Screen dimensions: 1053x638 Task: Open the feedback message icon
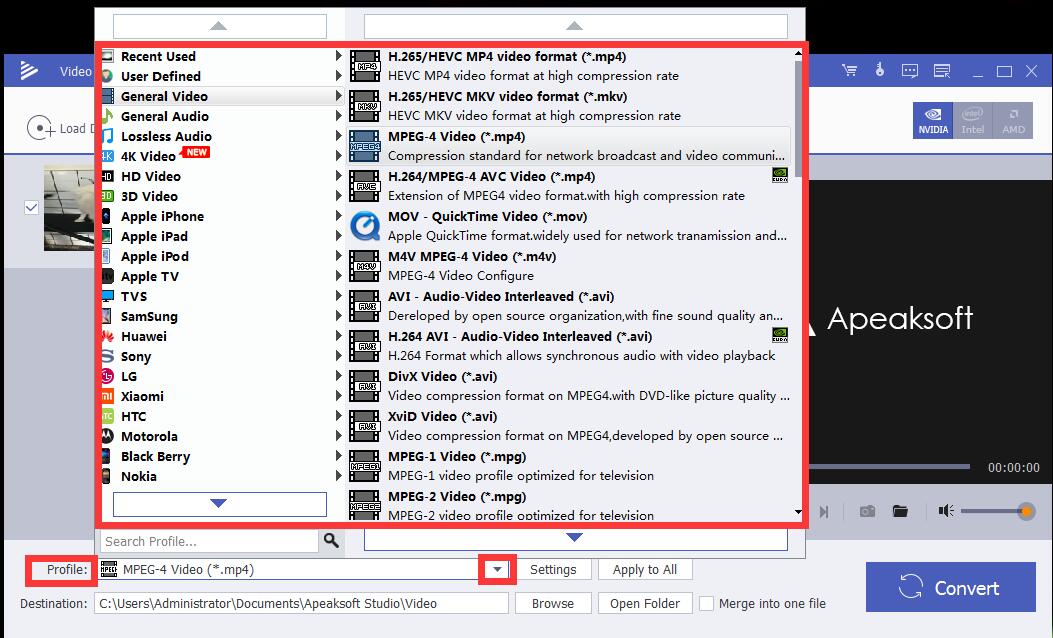point(909,70)
